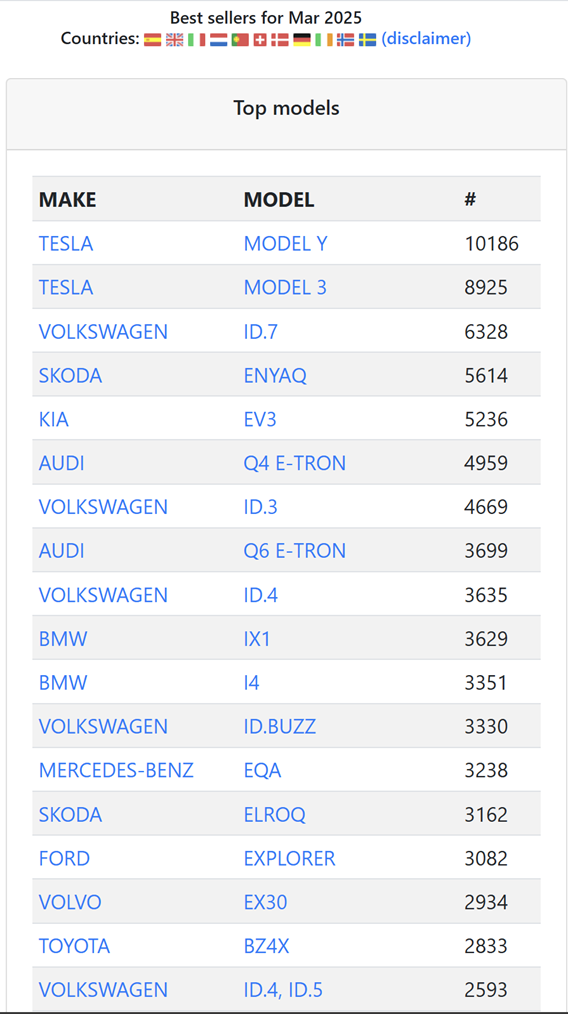568x1014 pixels.
Task: Click the Norway flag icon
Action: pos(345,39)
